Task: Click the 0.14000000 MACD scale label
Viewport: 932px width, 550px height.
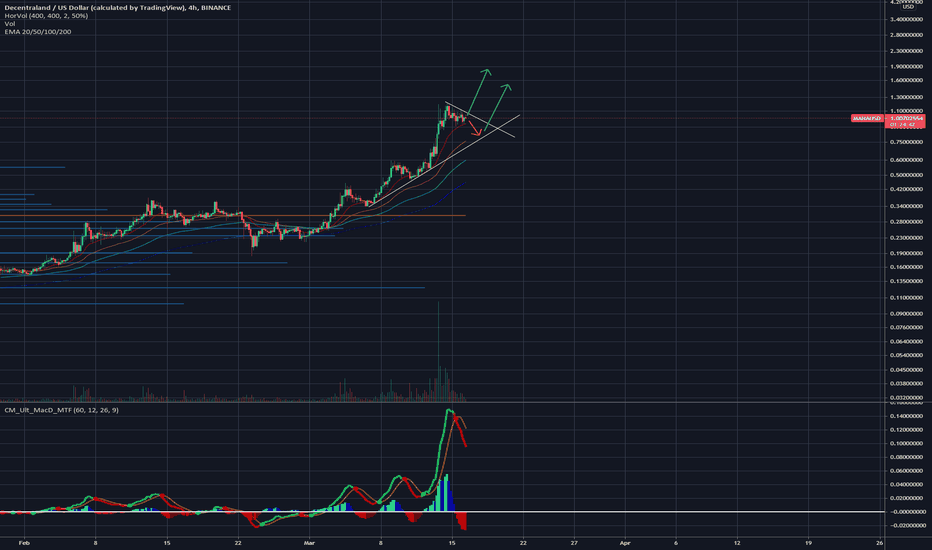Action: pyautogui.click(x=906, y=416)
